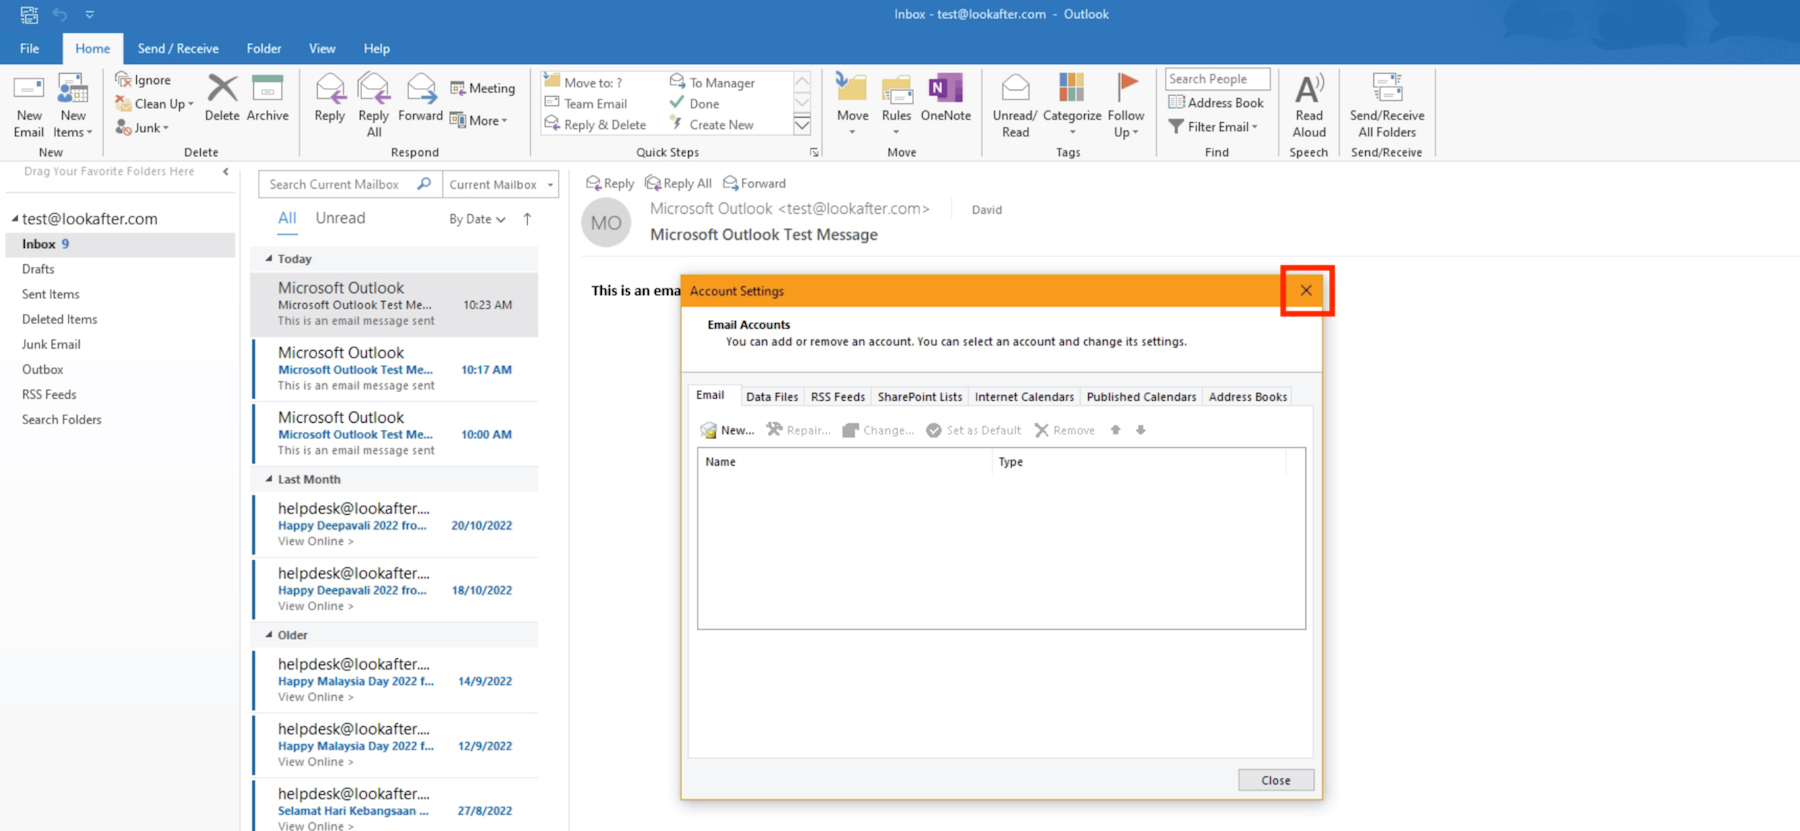Click Send/Receive All Folders icon

(x=1386, y=90)
